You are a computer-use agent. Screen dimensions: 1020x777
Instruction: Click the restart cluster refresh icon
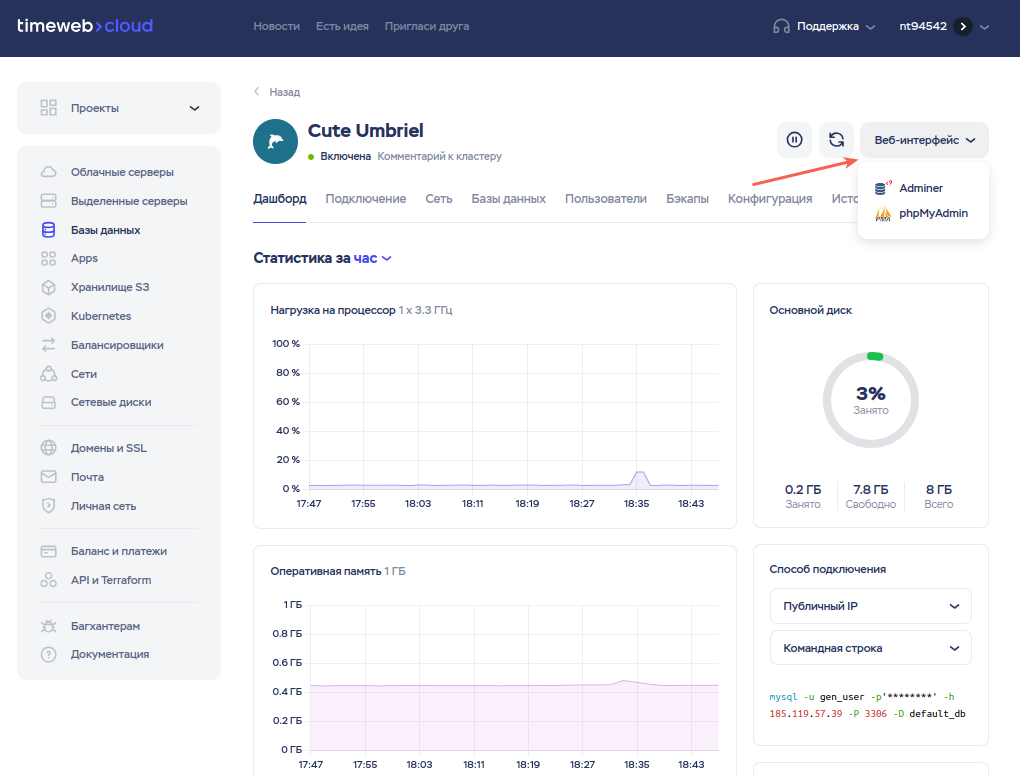pyautogui.click(x=836, y=139)
